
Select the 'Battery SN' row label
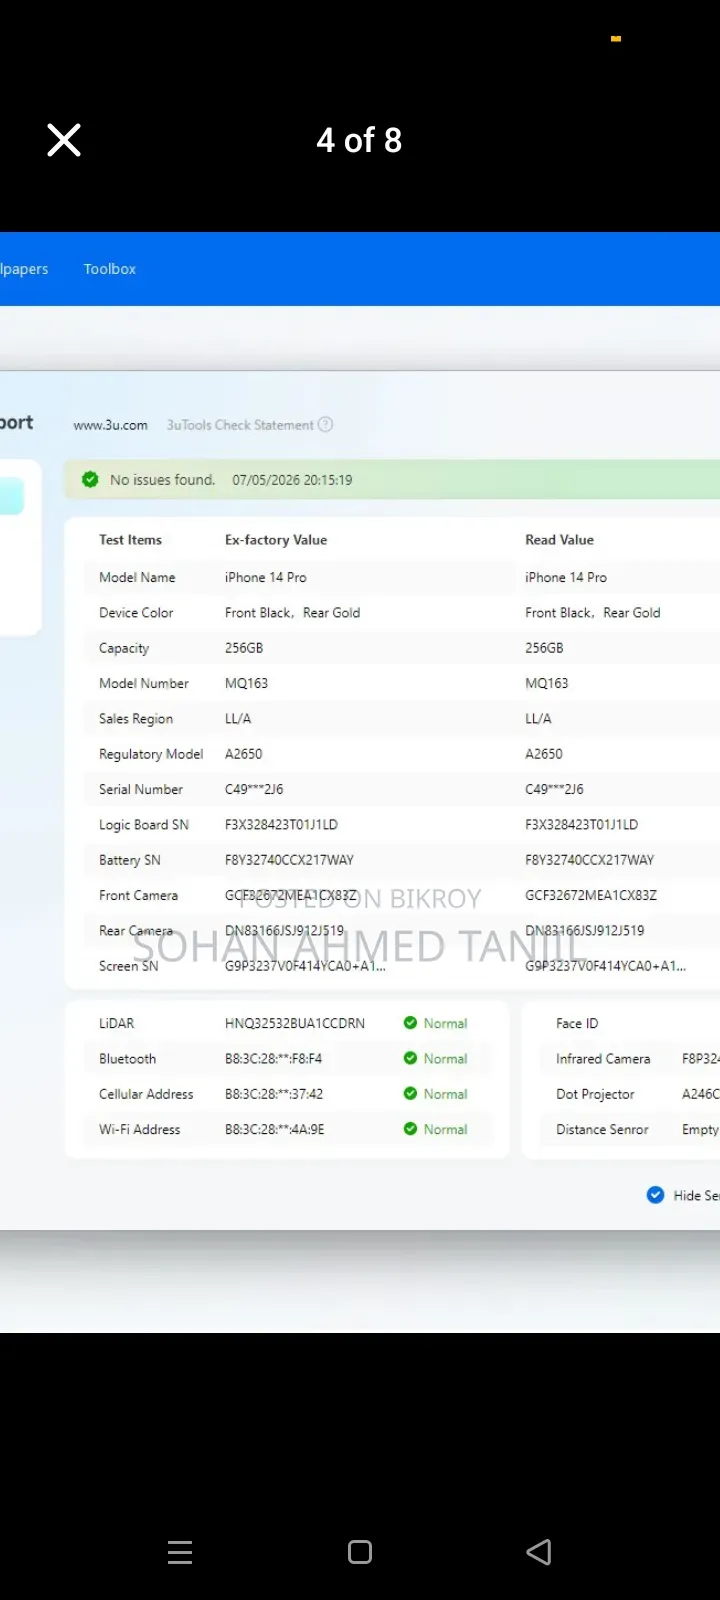[130, 860]
